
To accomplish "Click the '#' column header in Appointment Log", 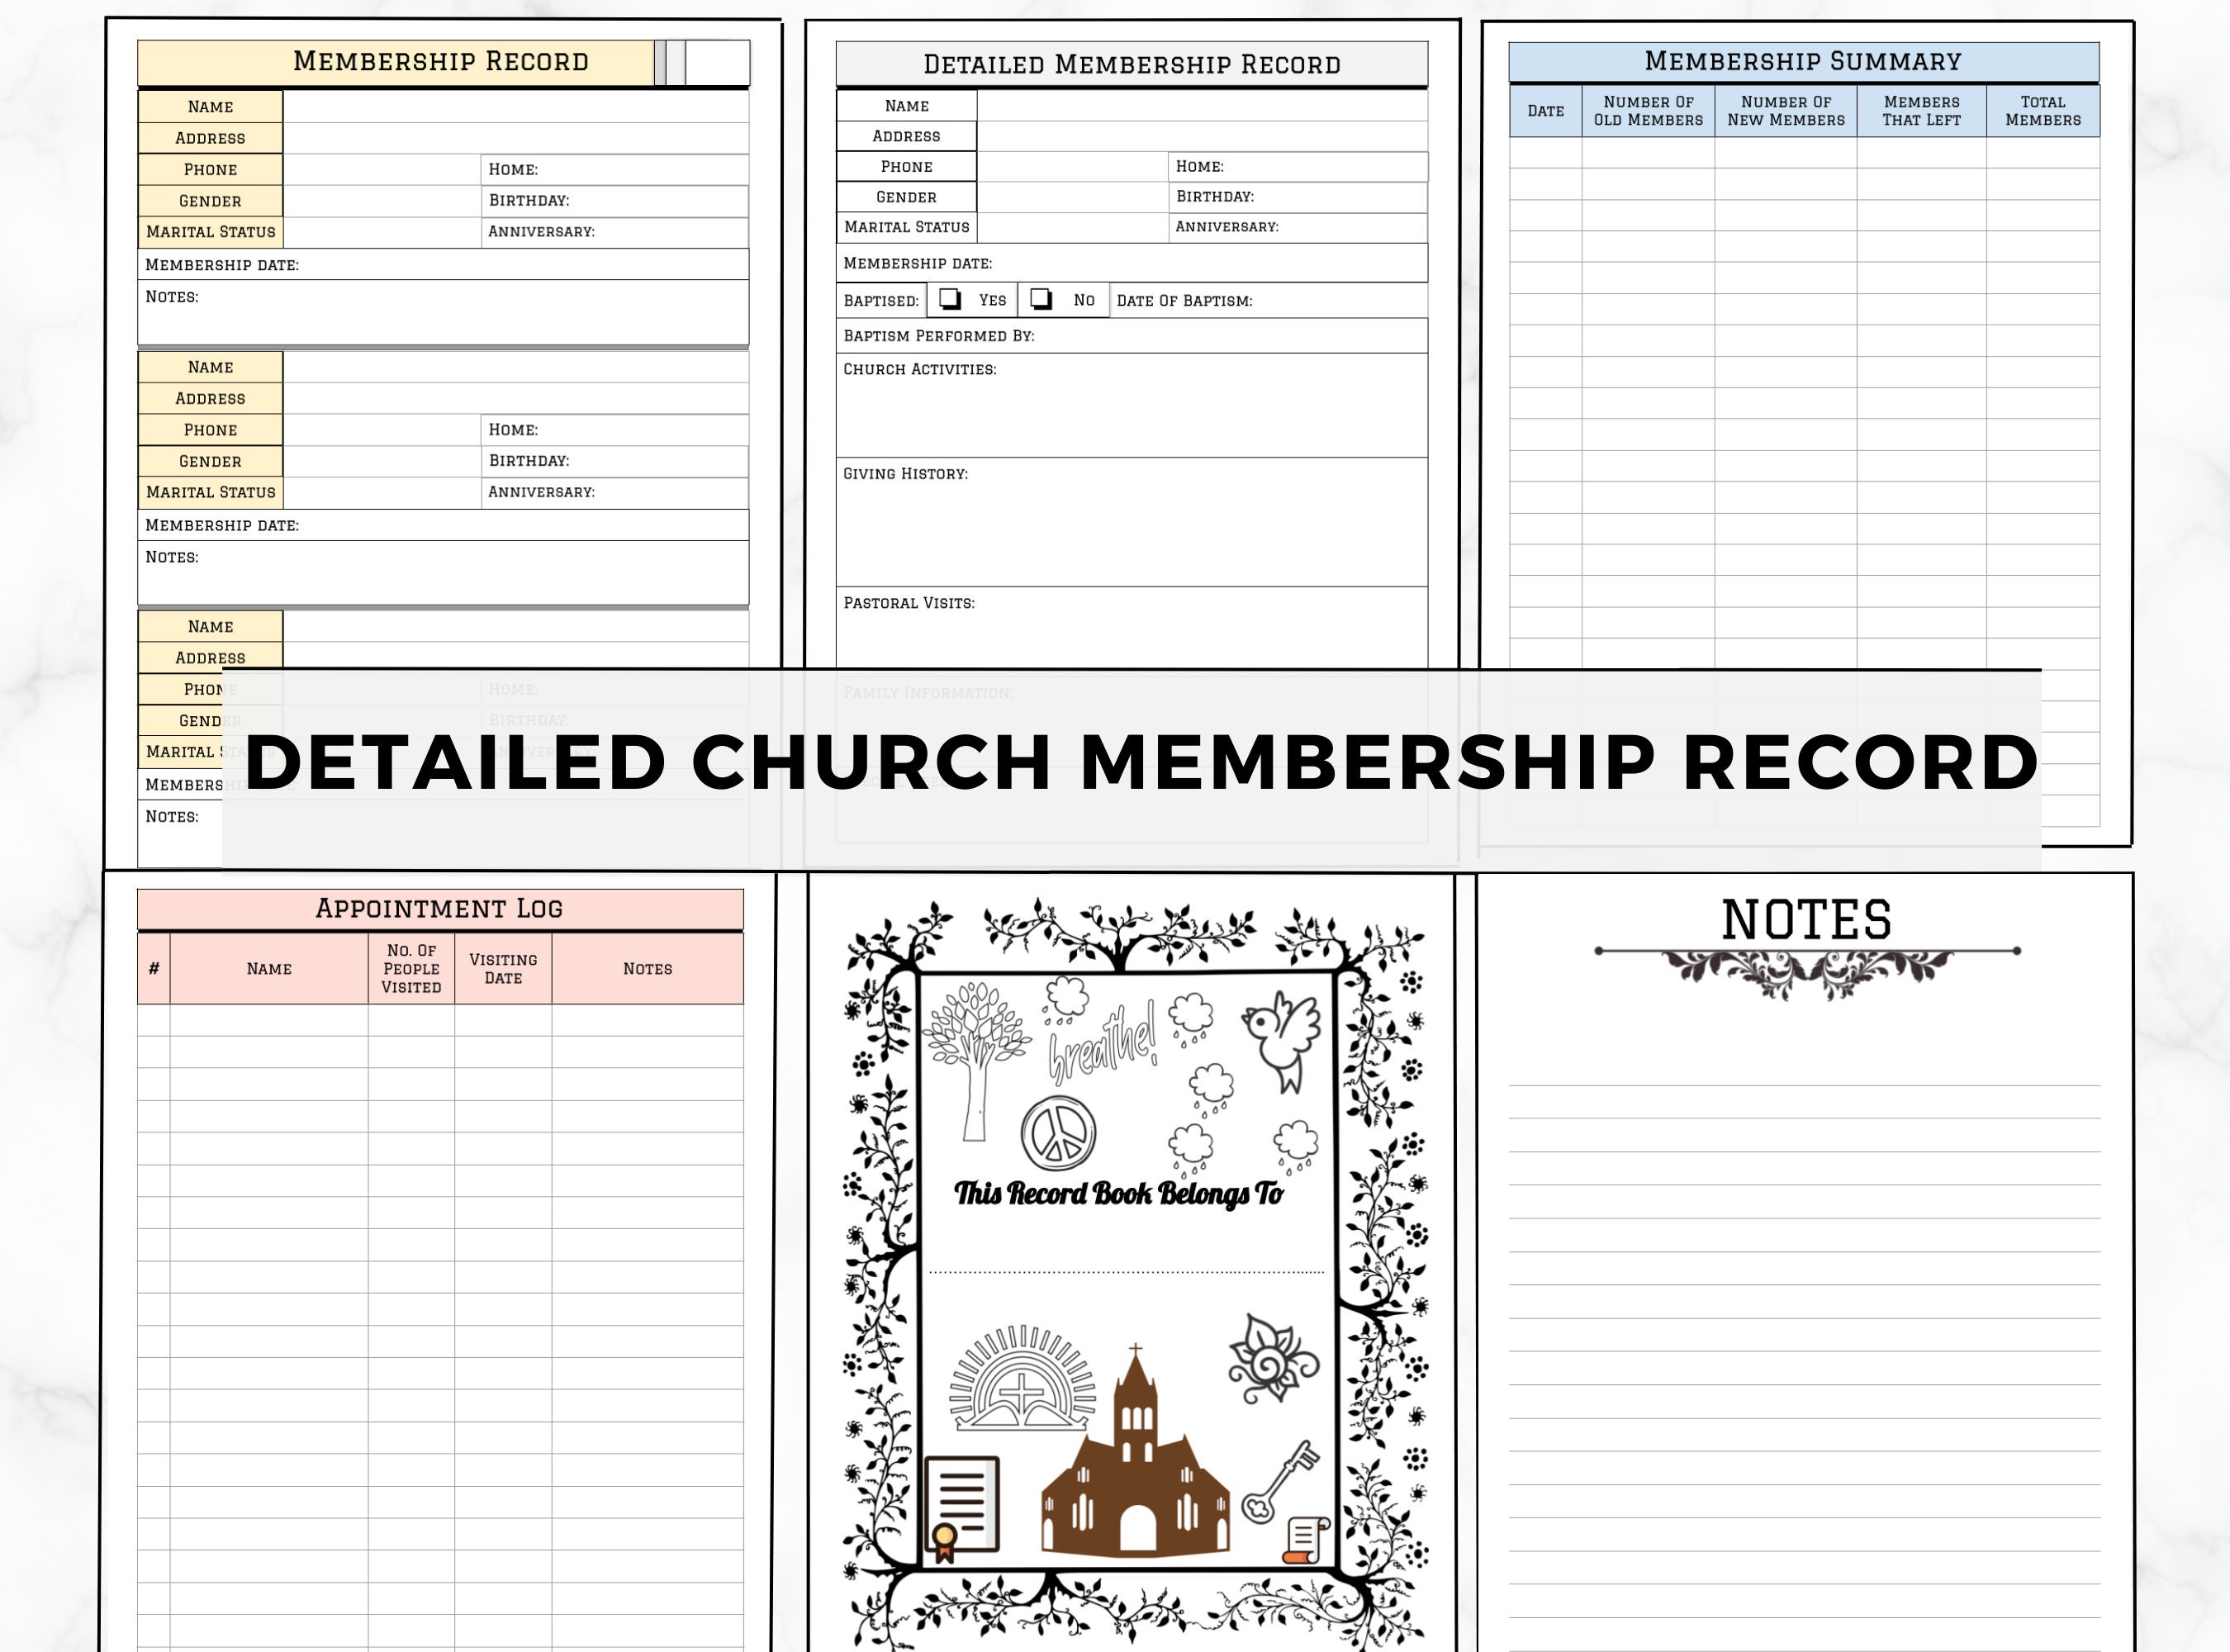I will coord(154,969).
